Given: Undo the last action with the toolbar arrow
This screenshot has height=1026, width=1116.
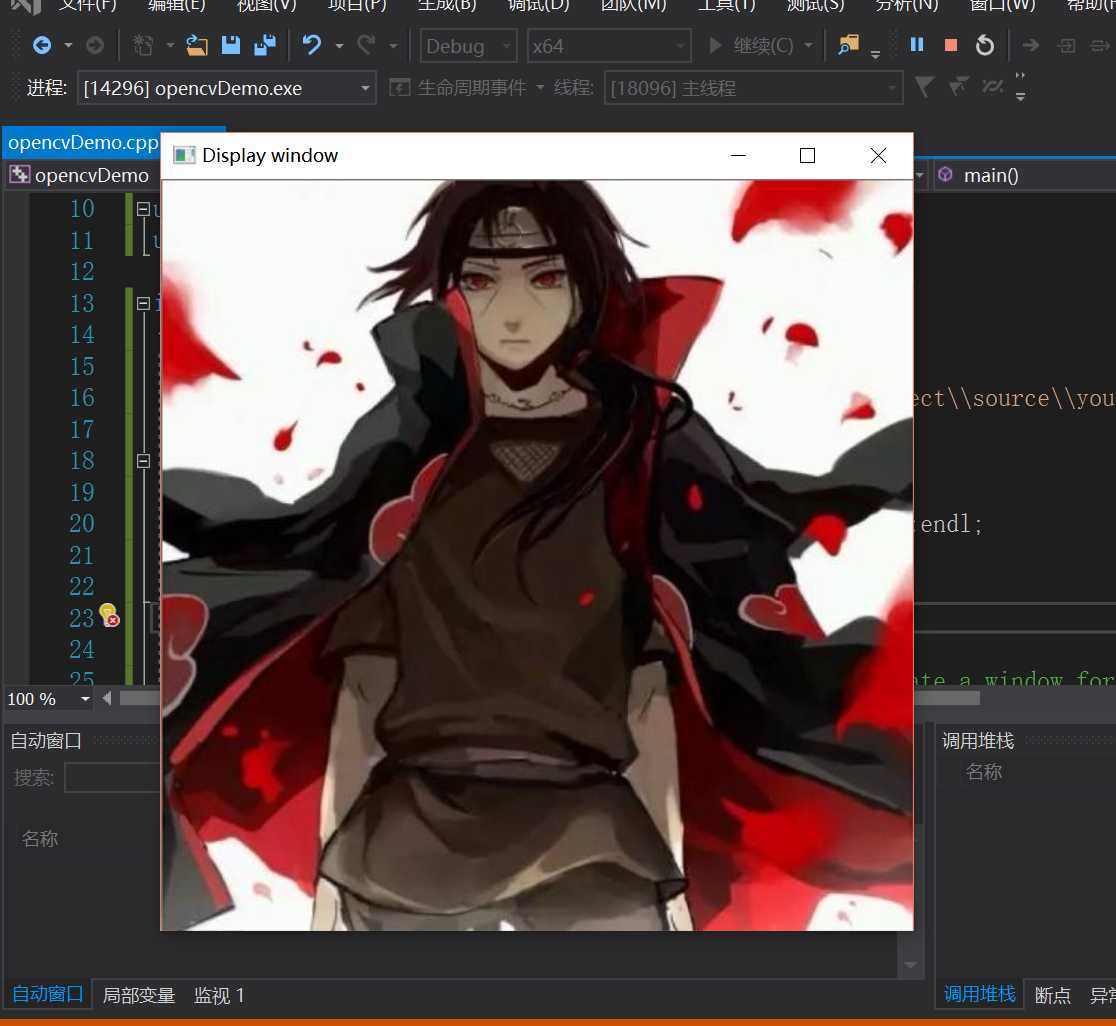Looking at the screenshot, I should pos(312,46).
